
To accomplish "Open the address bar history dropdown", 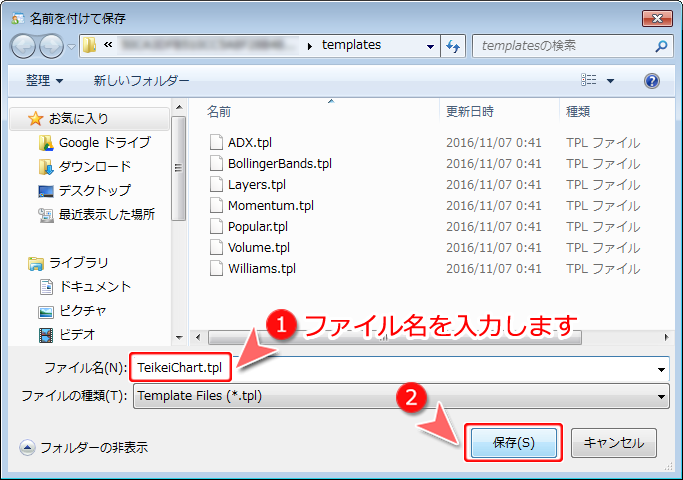I will pyautogui.click(x=430, y=46).
